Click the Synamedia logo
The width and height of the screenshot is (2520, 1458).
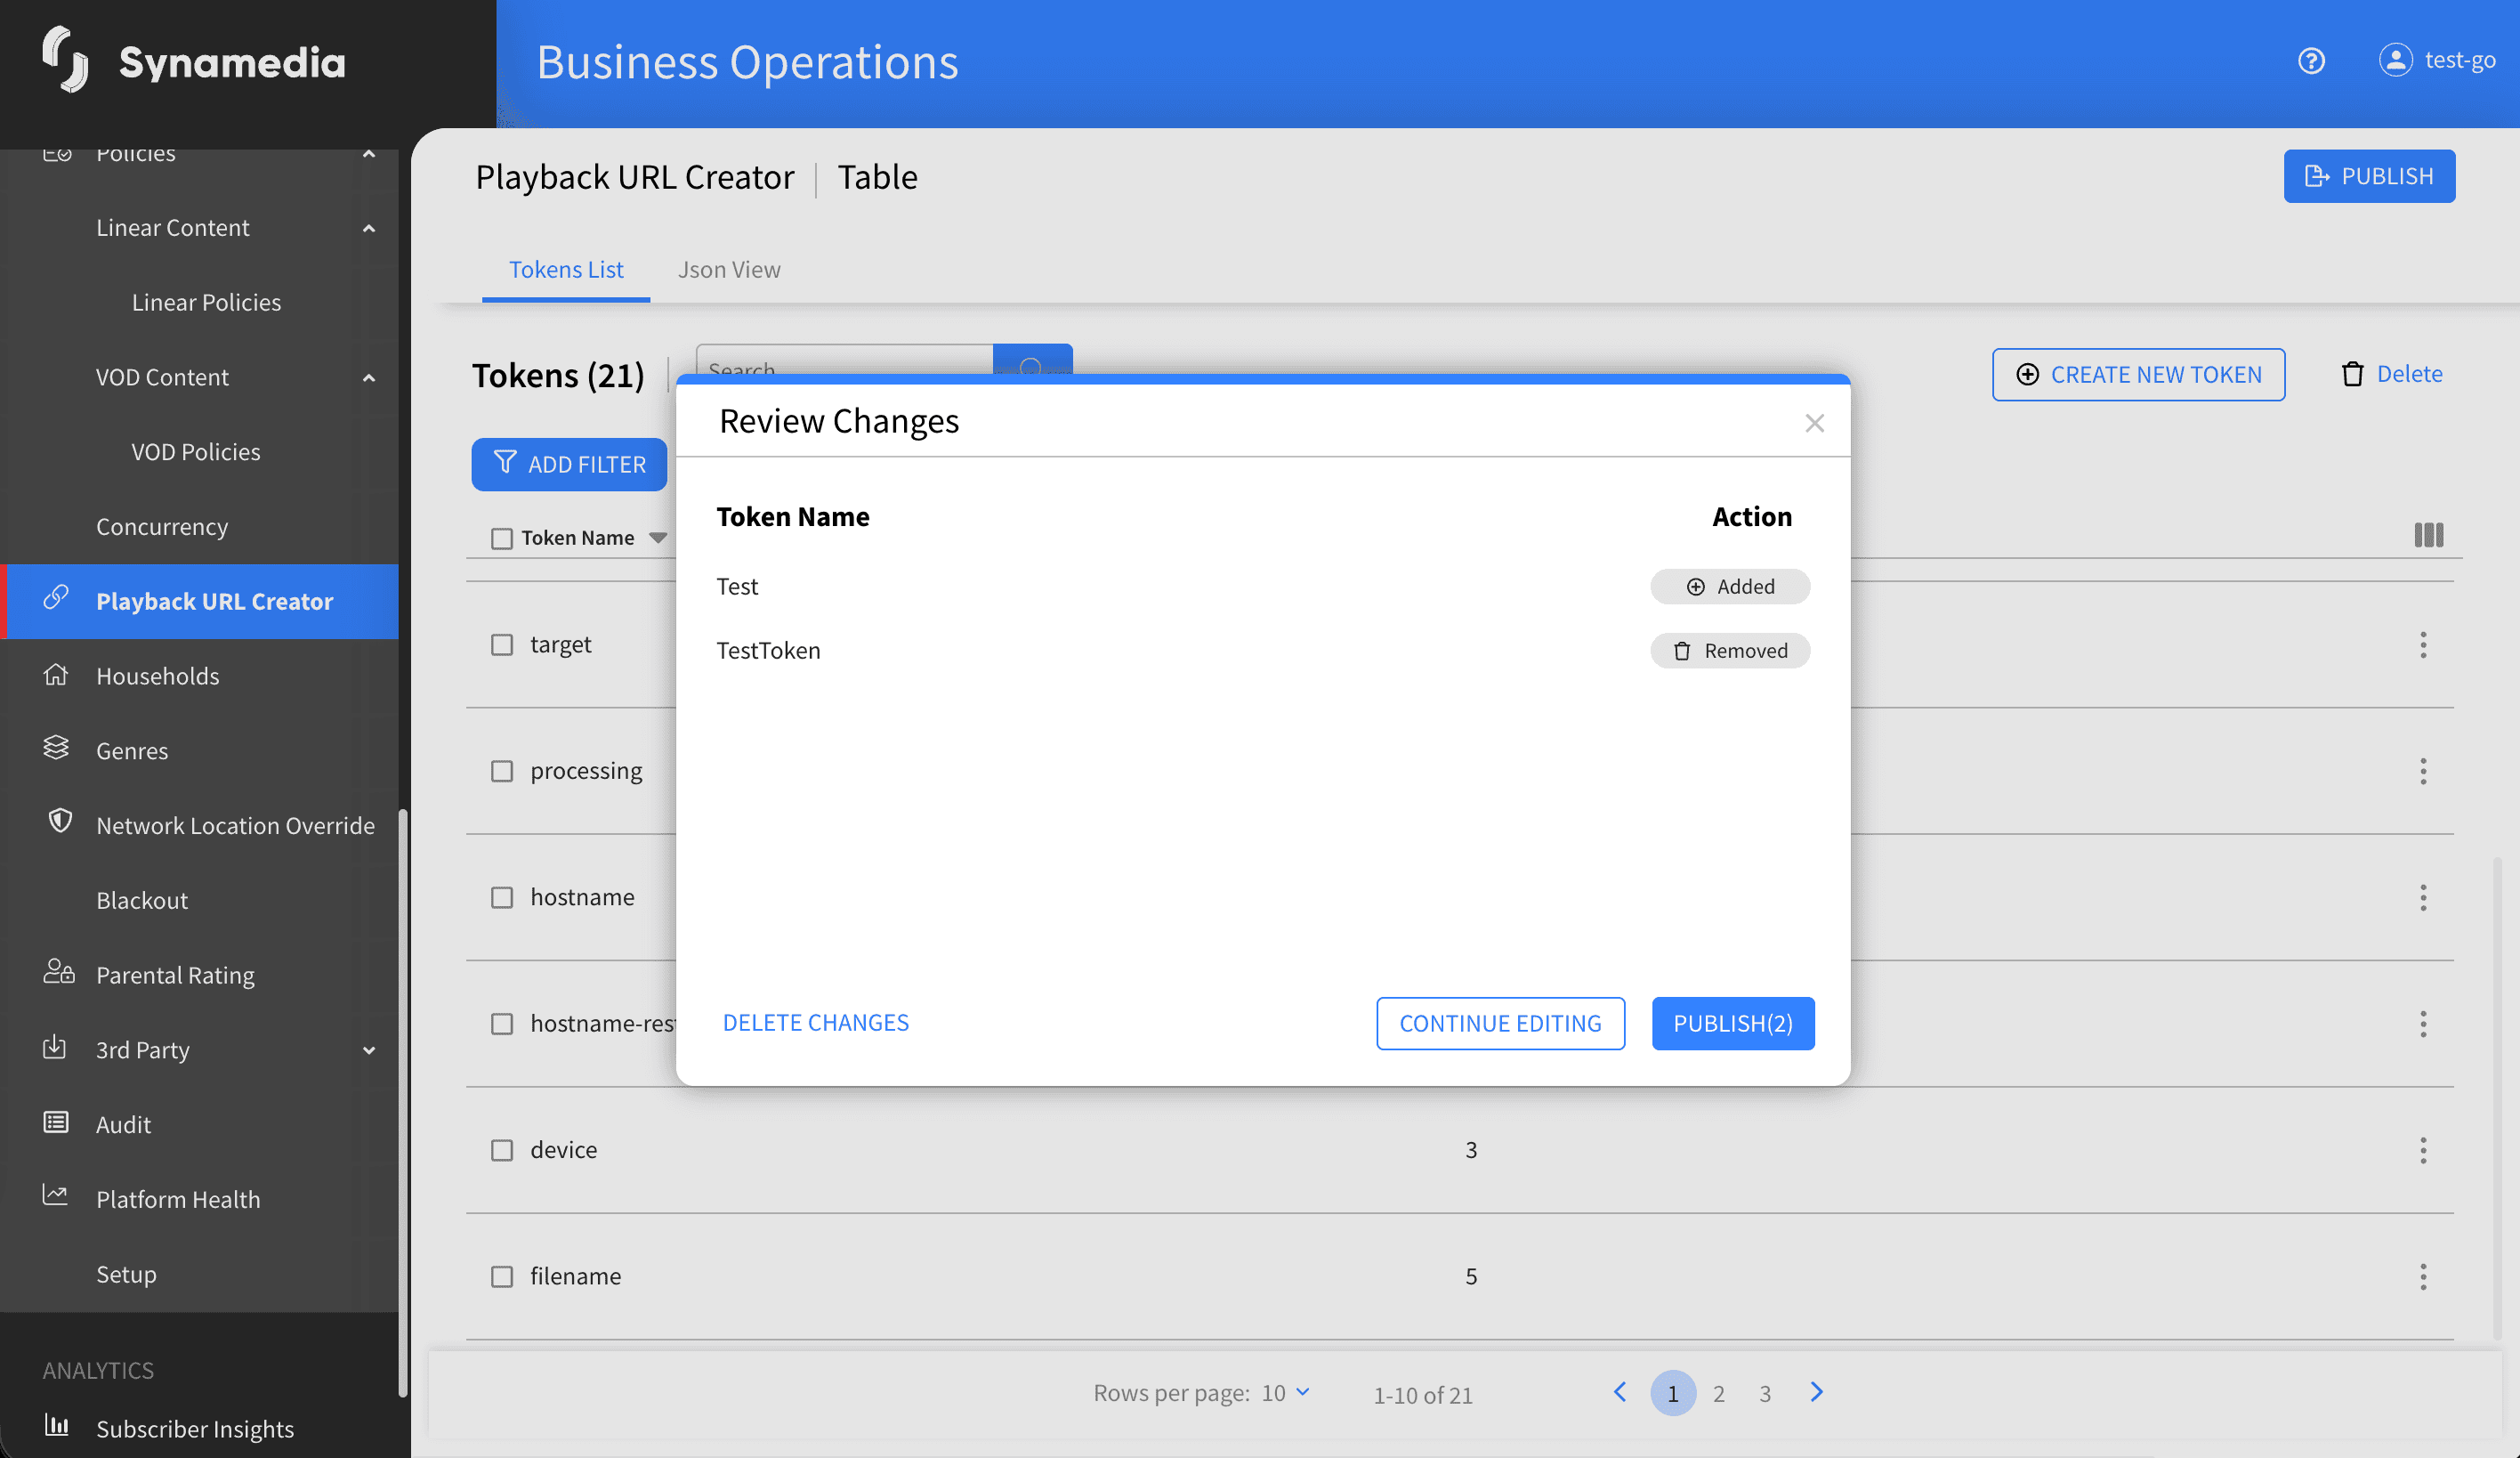pyautogui.click(x=193, y=60)
